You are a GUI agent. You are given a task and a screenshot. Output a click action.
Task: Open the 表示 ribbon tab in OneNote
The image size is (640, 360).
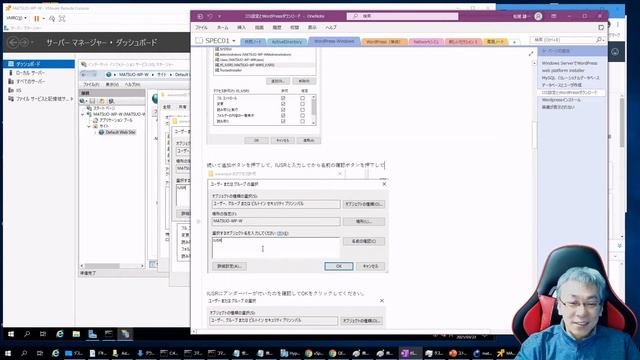[312, 27]
